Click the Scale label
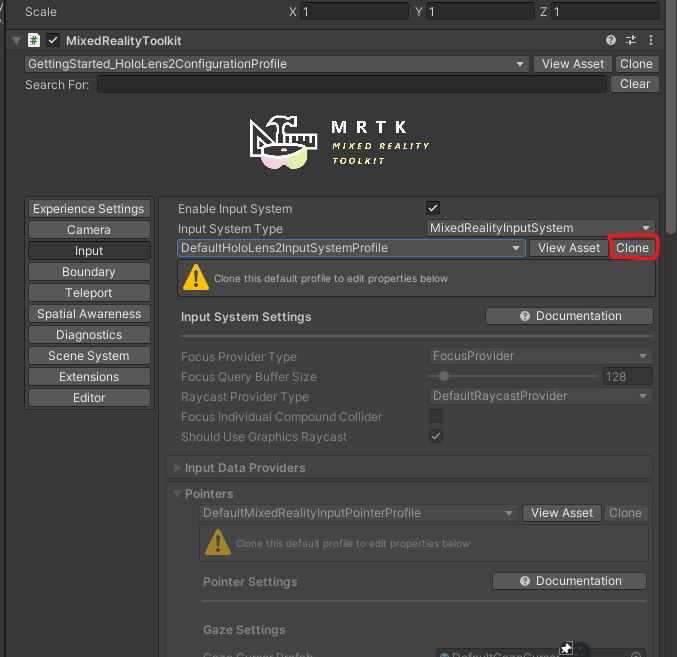This screenshot has width=677, height=657. [41, 12]
